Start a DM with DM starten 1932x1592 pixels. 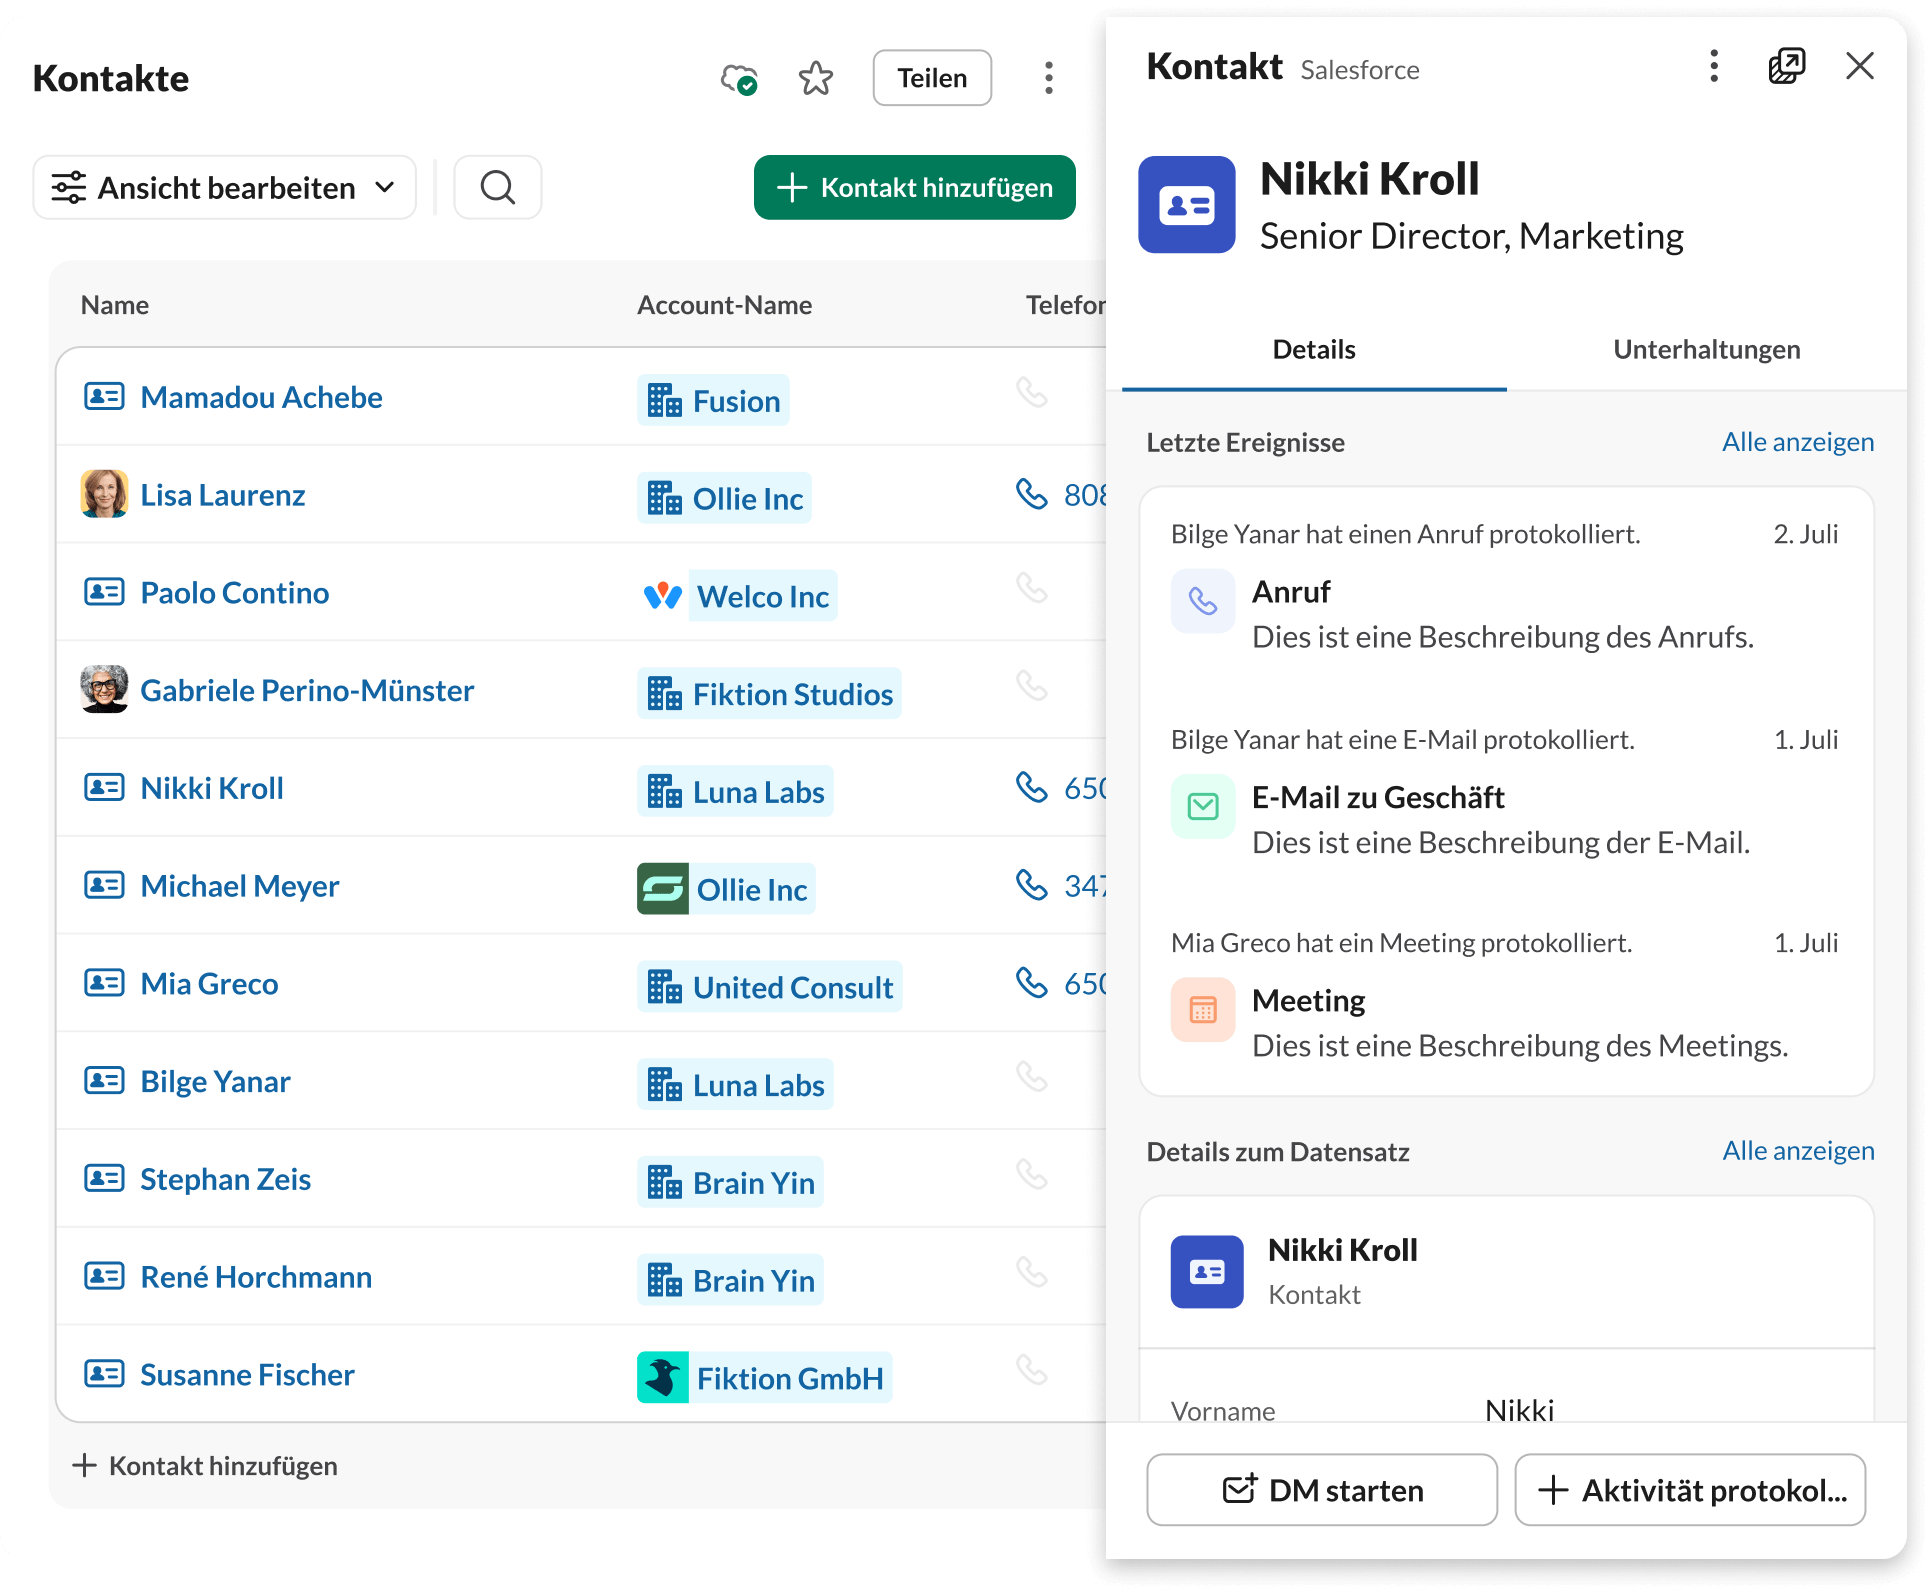click(1321, 1490)
